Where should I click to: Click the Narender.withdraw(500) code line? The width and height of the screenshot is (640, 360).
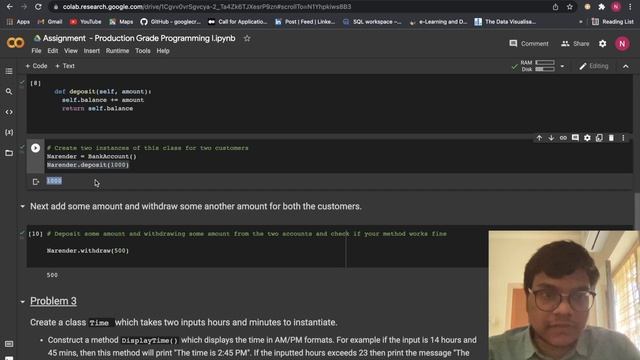click(x=88, y=251)
